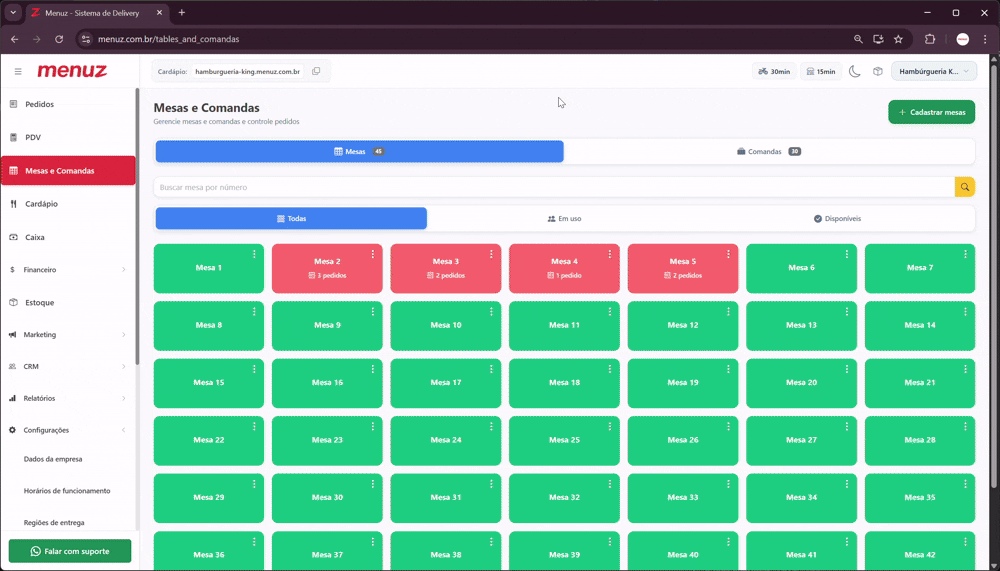Screen dimensions: 1000x571
Task: Open the box icon beside dark mode
Action: tap(878, 71)
